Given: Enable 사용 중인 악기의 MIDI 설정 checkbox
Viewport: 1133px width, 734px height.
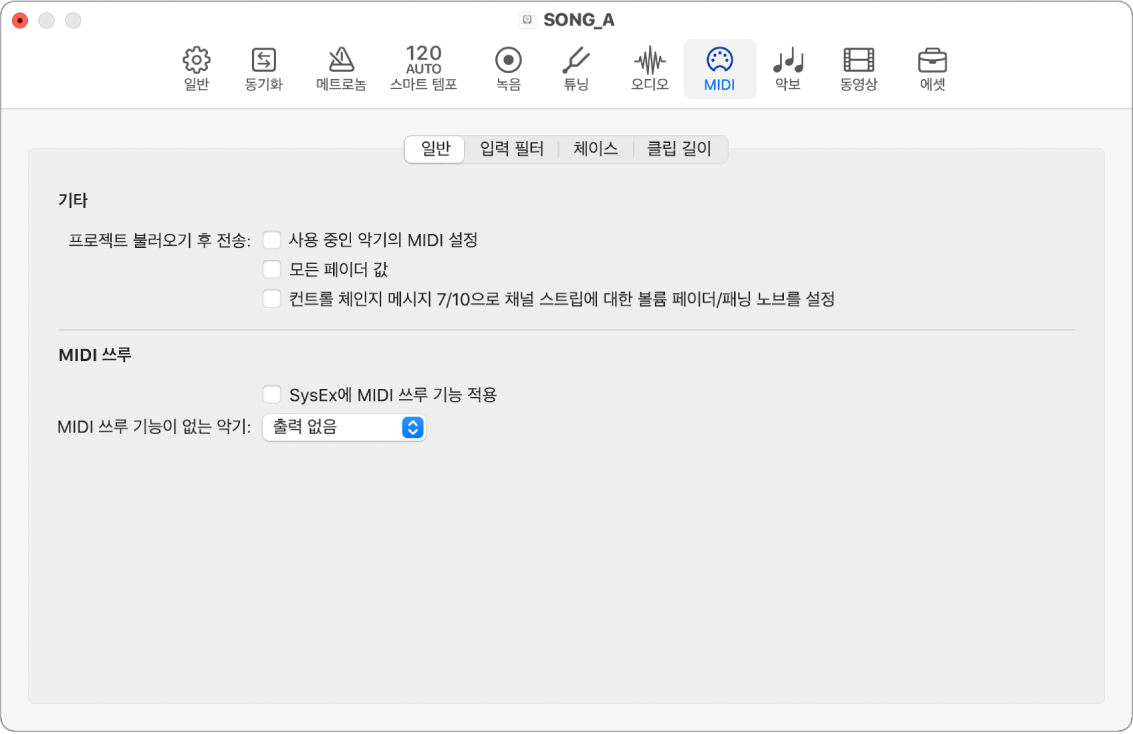Looking at the screenshot, I should pyautogui.click(x=271, y=239).
